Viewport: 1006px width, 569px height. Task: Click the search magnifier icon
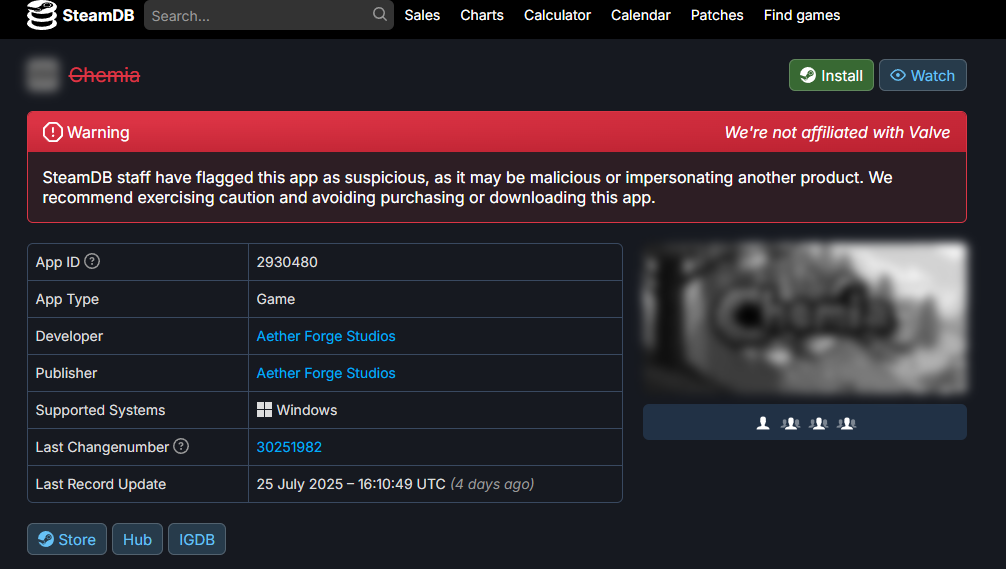[380, 14]
